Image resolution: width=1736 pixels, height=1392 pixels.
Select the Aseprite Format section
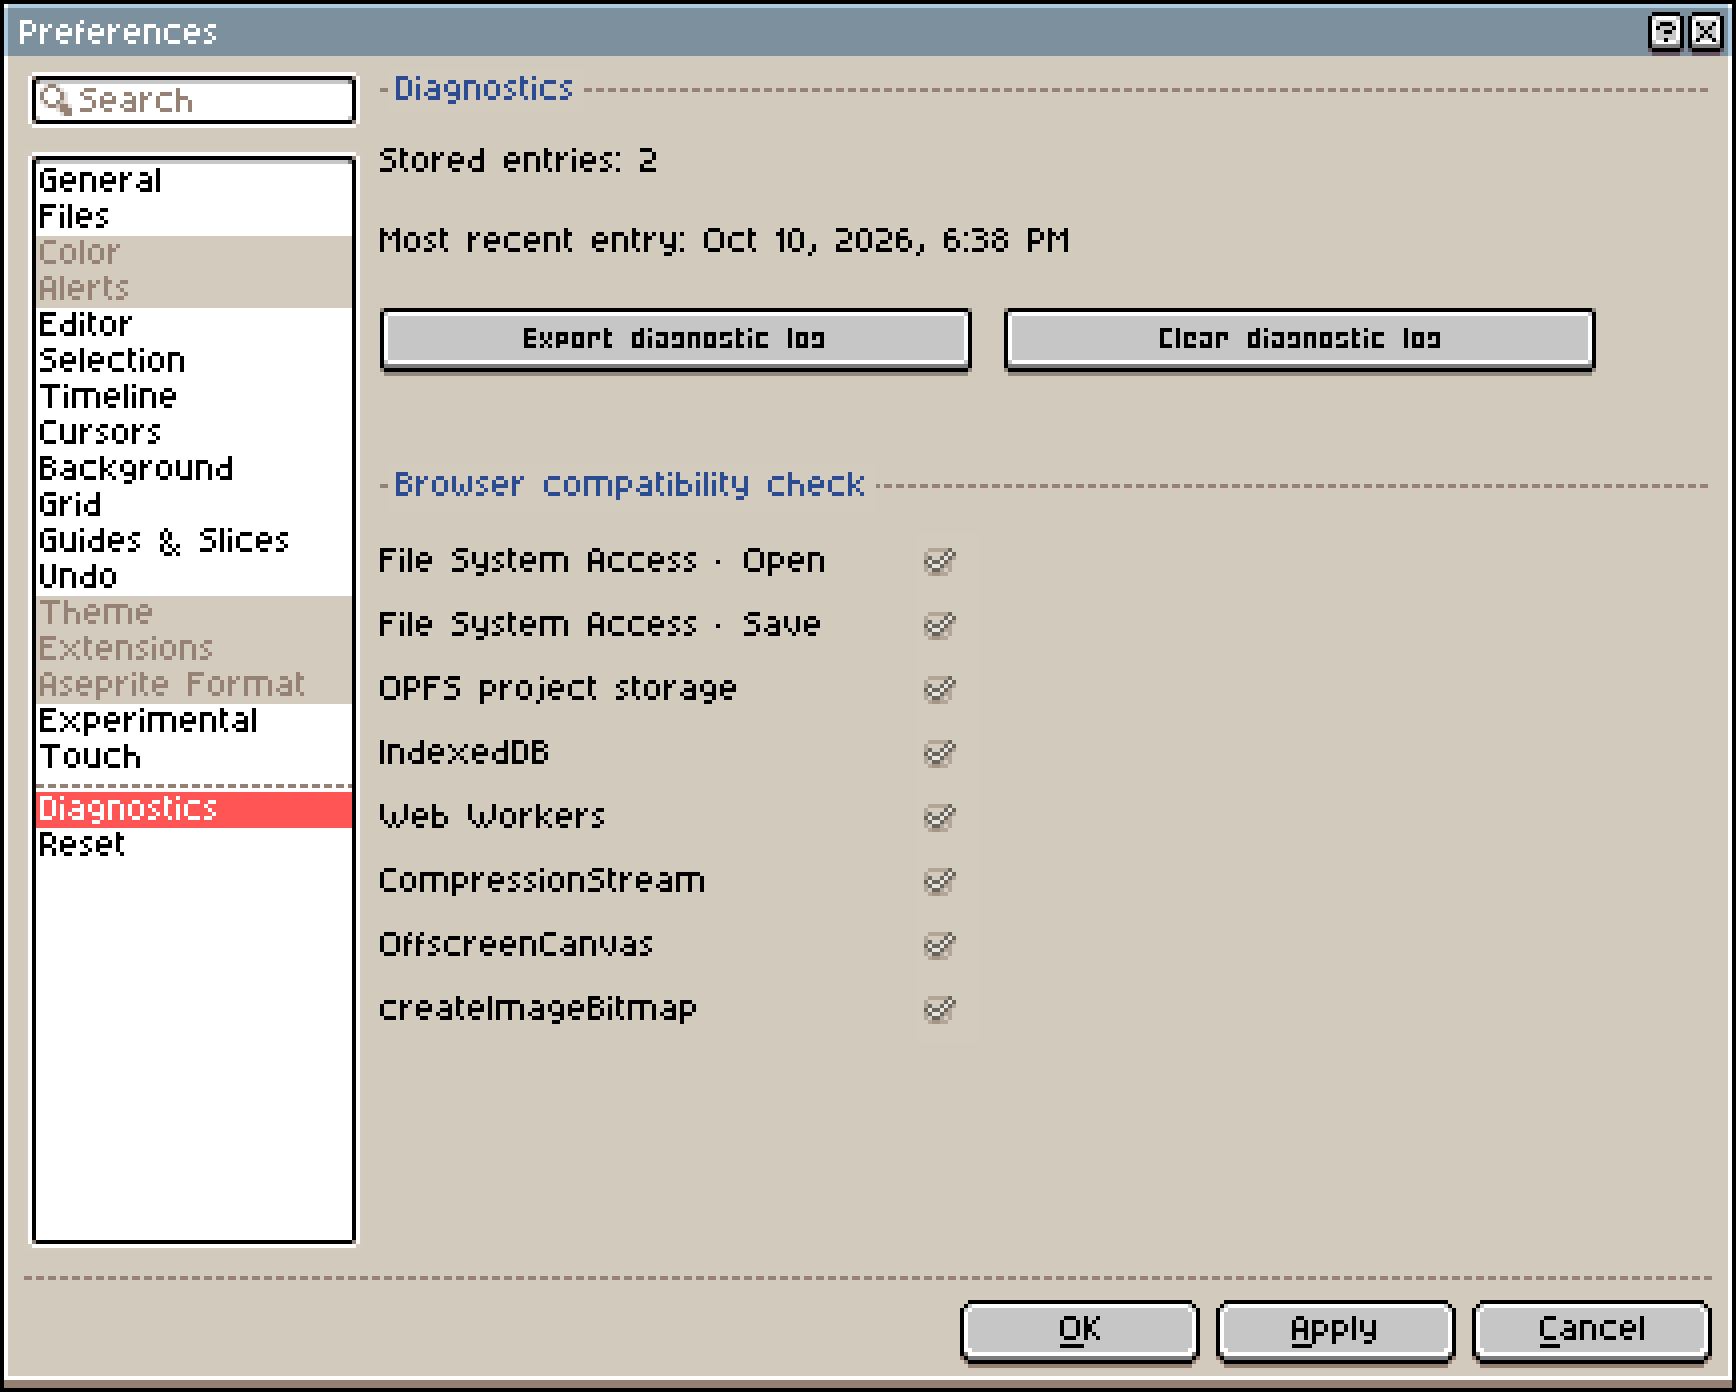pos(194,685)
